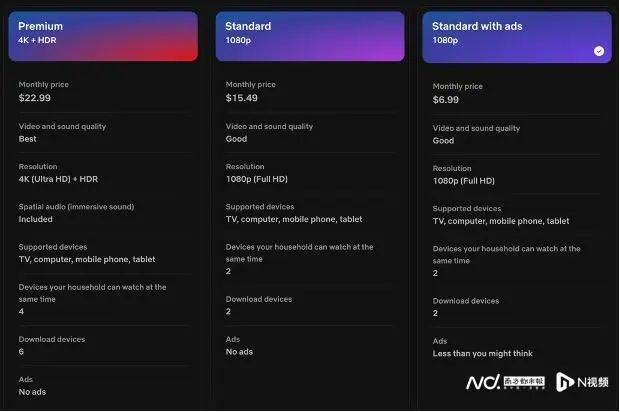The width and height of the screenshot is (620, 412).
Task: Click the checkmark on Standard with ads
Action: click(599, 50)
